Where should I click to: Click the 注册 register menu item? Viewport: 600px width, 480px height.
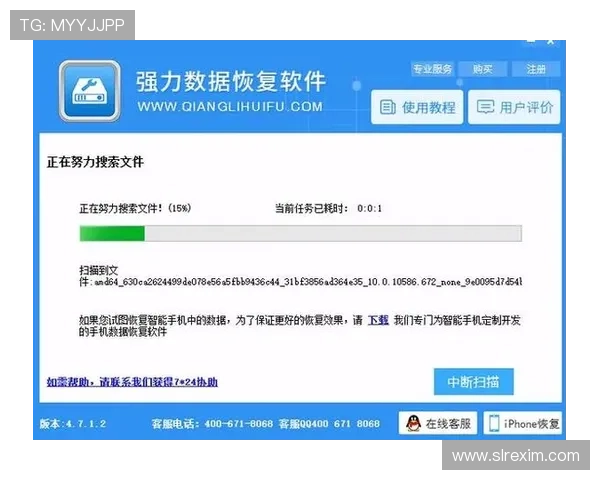pos(536,69)
